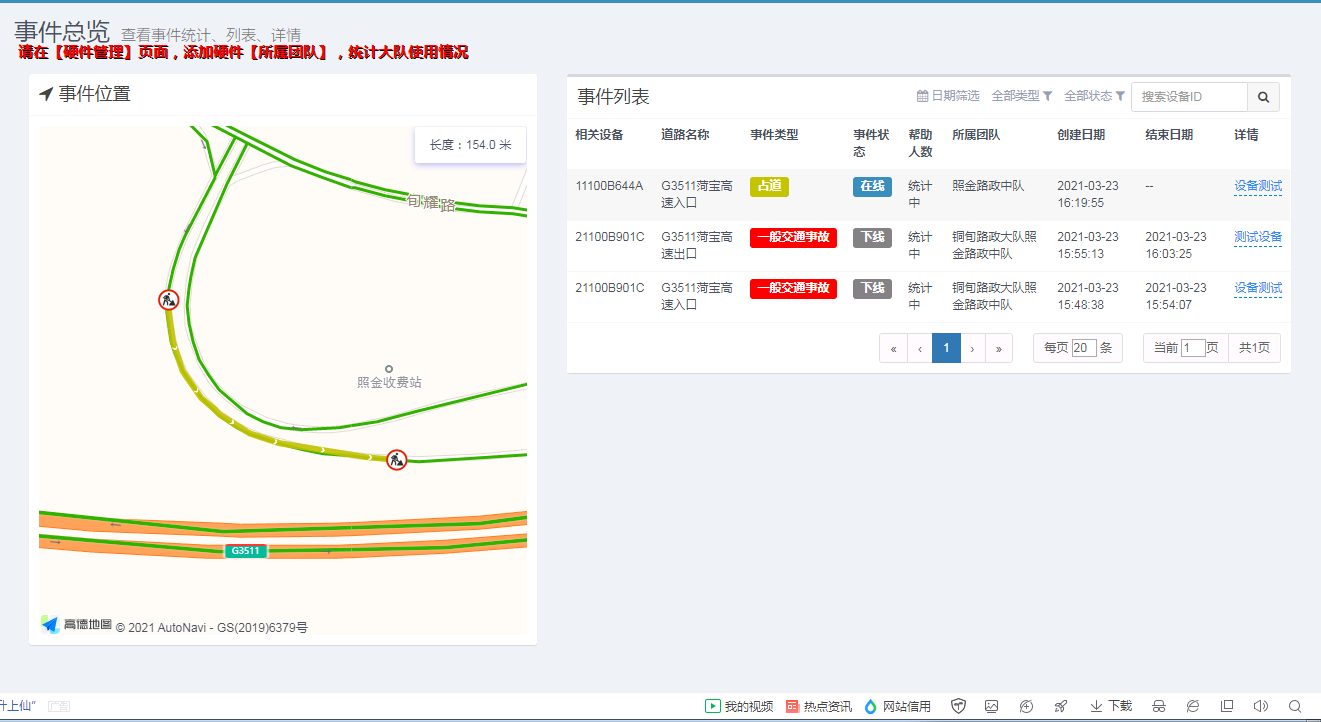Select page 1 in pagination
The height and width of the screenshot is (722, 1321).
coord(946,348)
